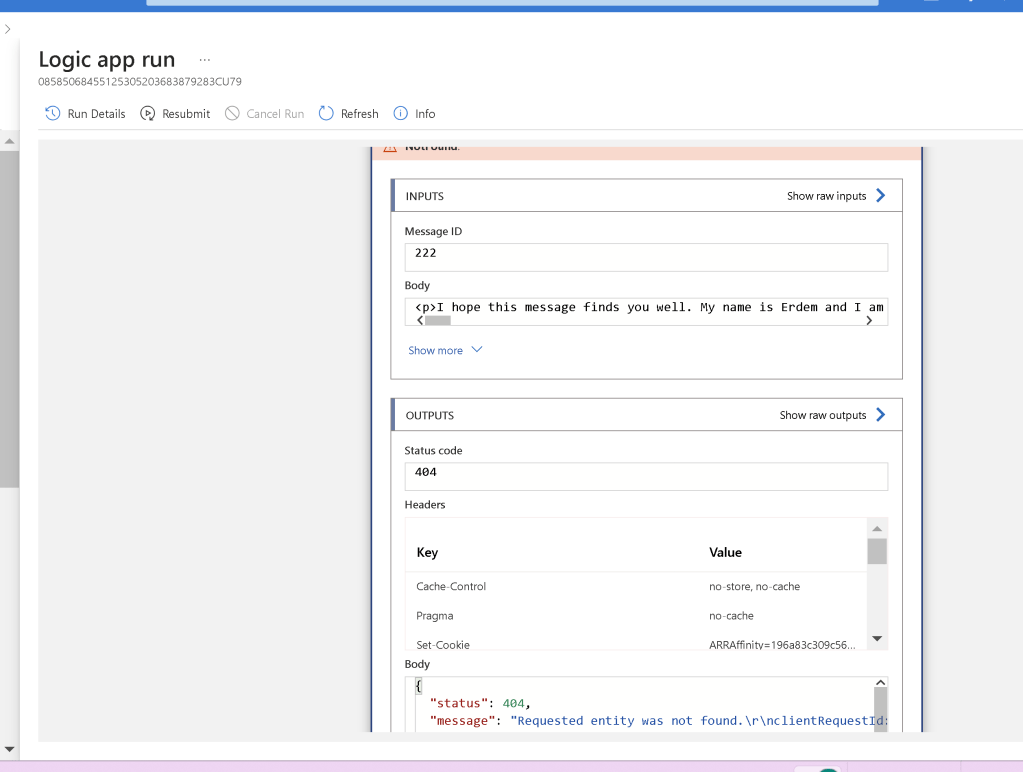
Task: Click the Headers table scrollbar thumb
Action: click(x=877, y=551)
